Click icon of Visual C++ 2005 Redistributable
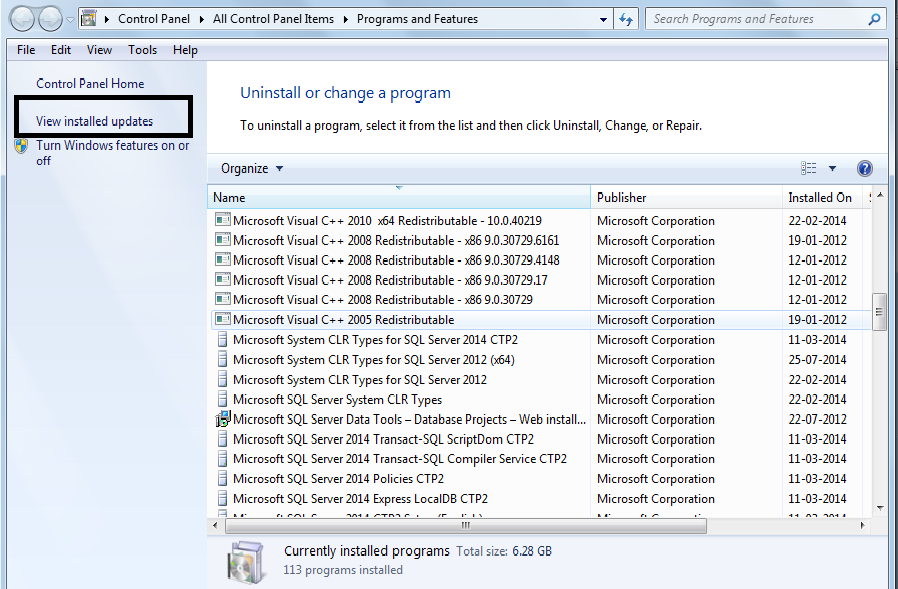Image resolution: width=898 pixels, height=589 pixels. click(x=222, y=319)
